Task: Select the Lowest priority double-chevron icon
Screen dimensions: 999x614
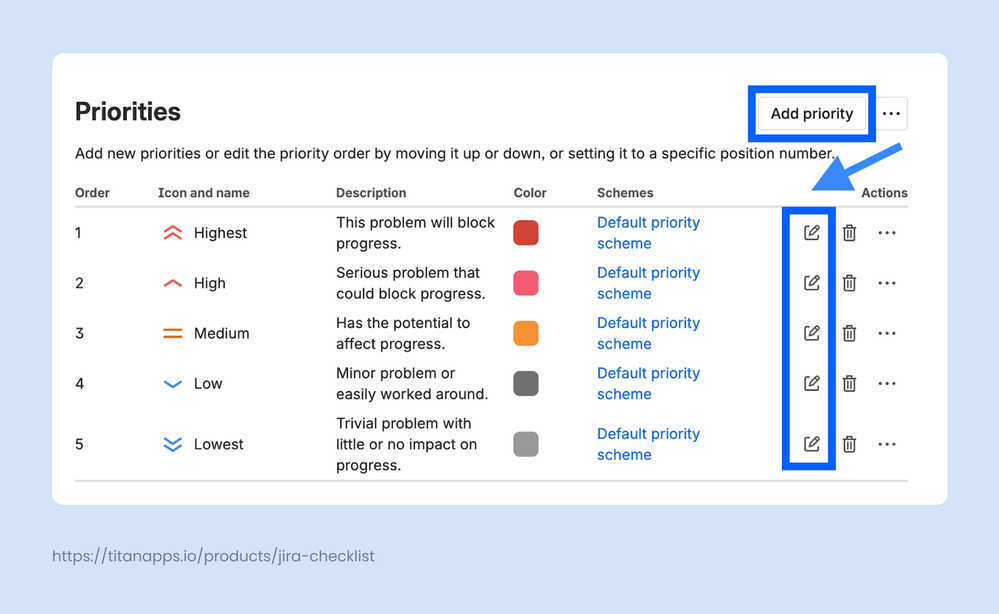Action: 172,444
